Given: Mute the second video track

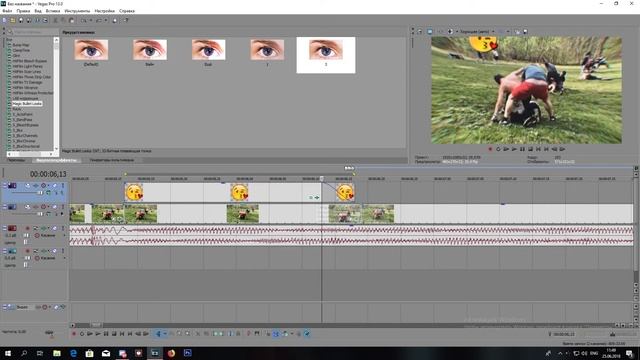Looking at the screenshot, I should [55, 207].
